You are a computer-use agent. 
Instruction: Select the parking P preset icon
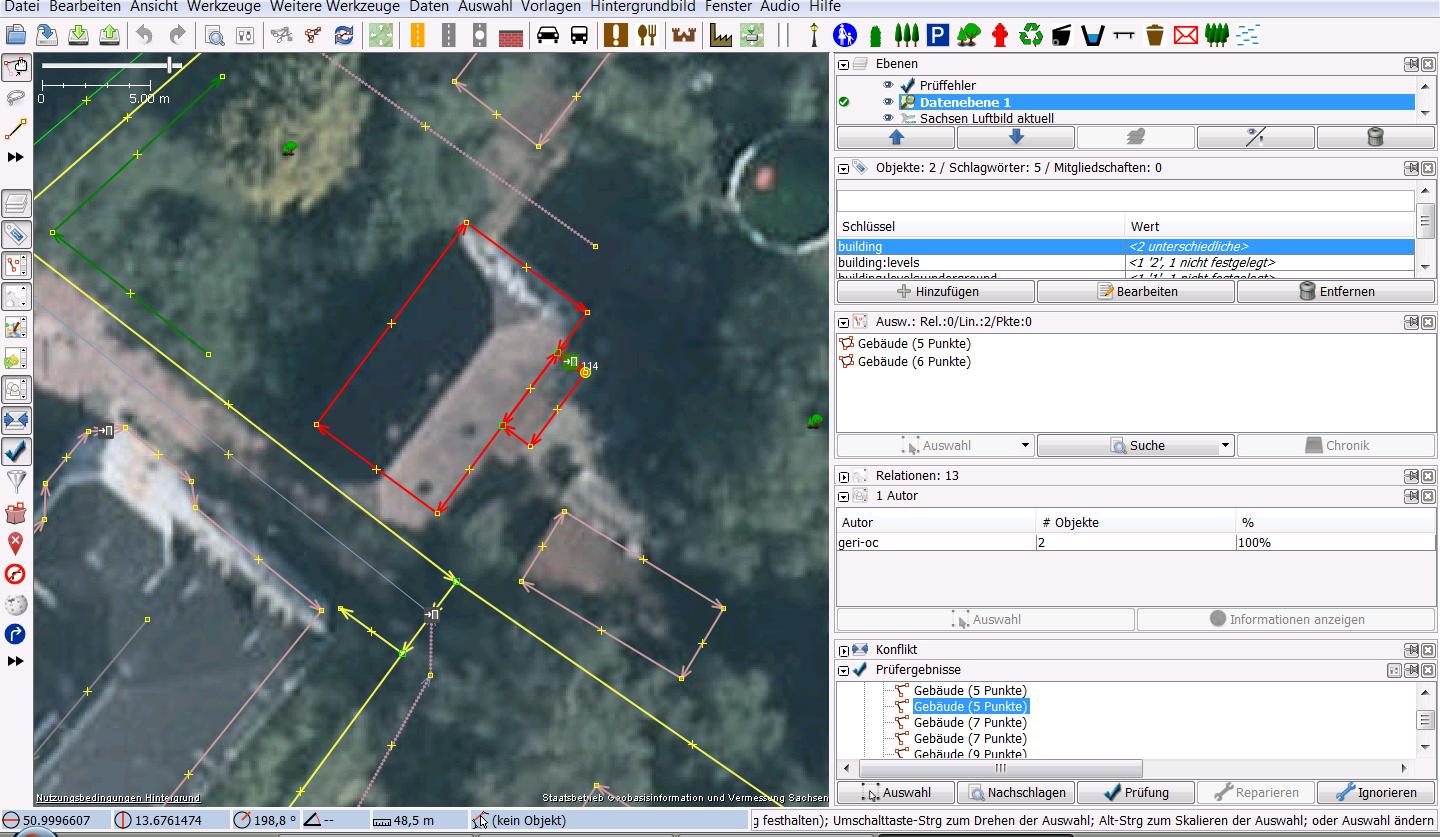pos(937,35)
